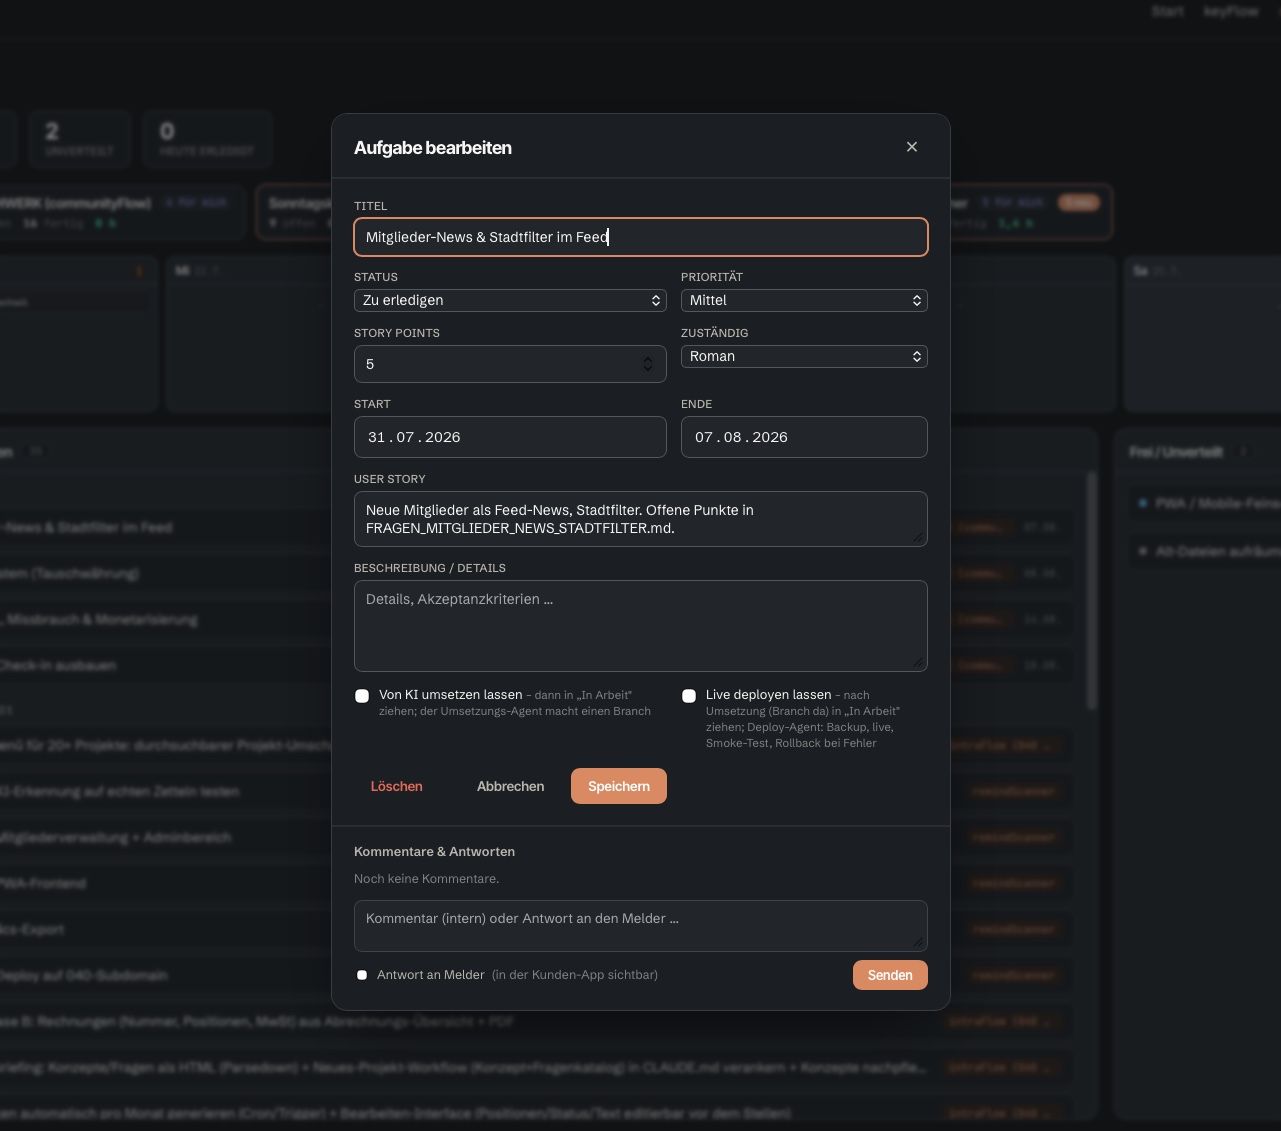Toggle the 'Antwort an Melder' checkbox

coord(362,975)
